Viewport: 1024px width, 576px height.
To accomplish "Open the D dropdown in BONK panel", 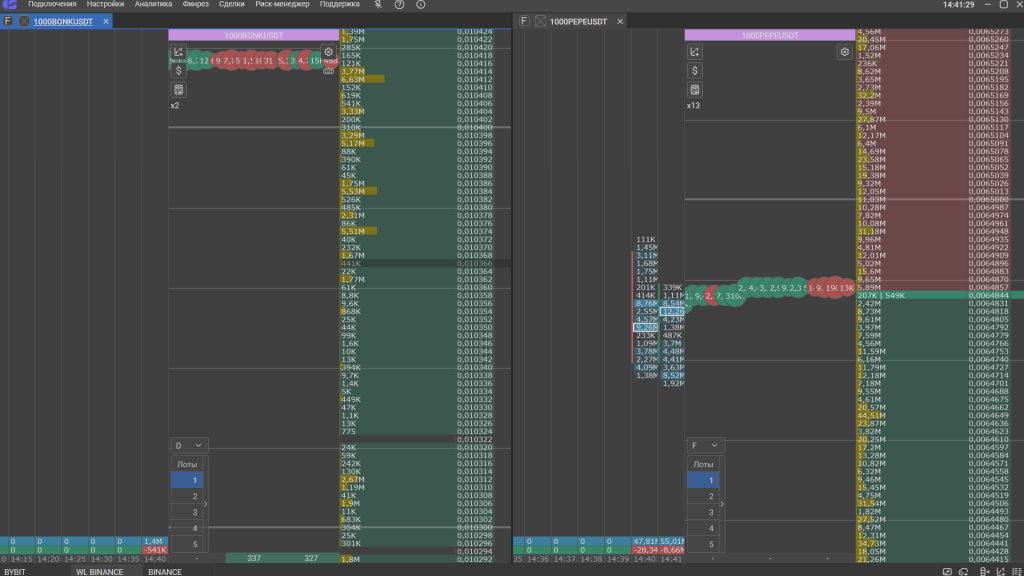I will pos(189,445).
